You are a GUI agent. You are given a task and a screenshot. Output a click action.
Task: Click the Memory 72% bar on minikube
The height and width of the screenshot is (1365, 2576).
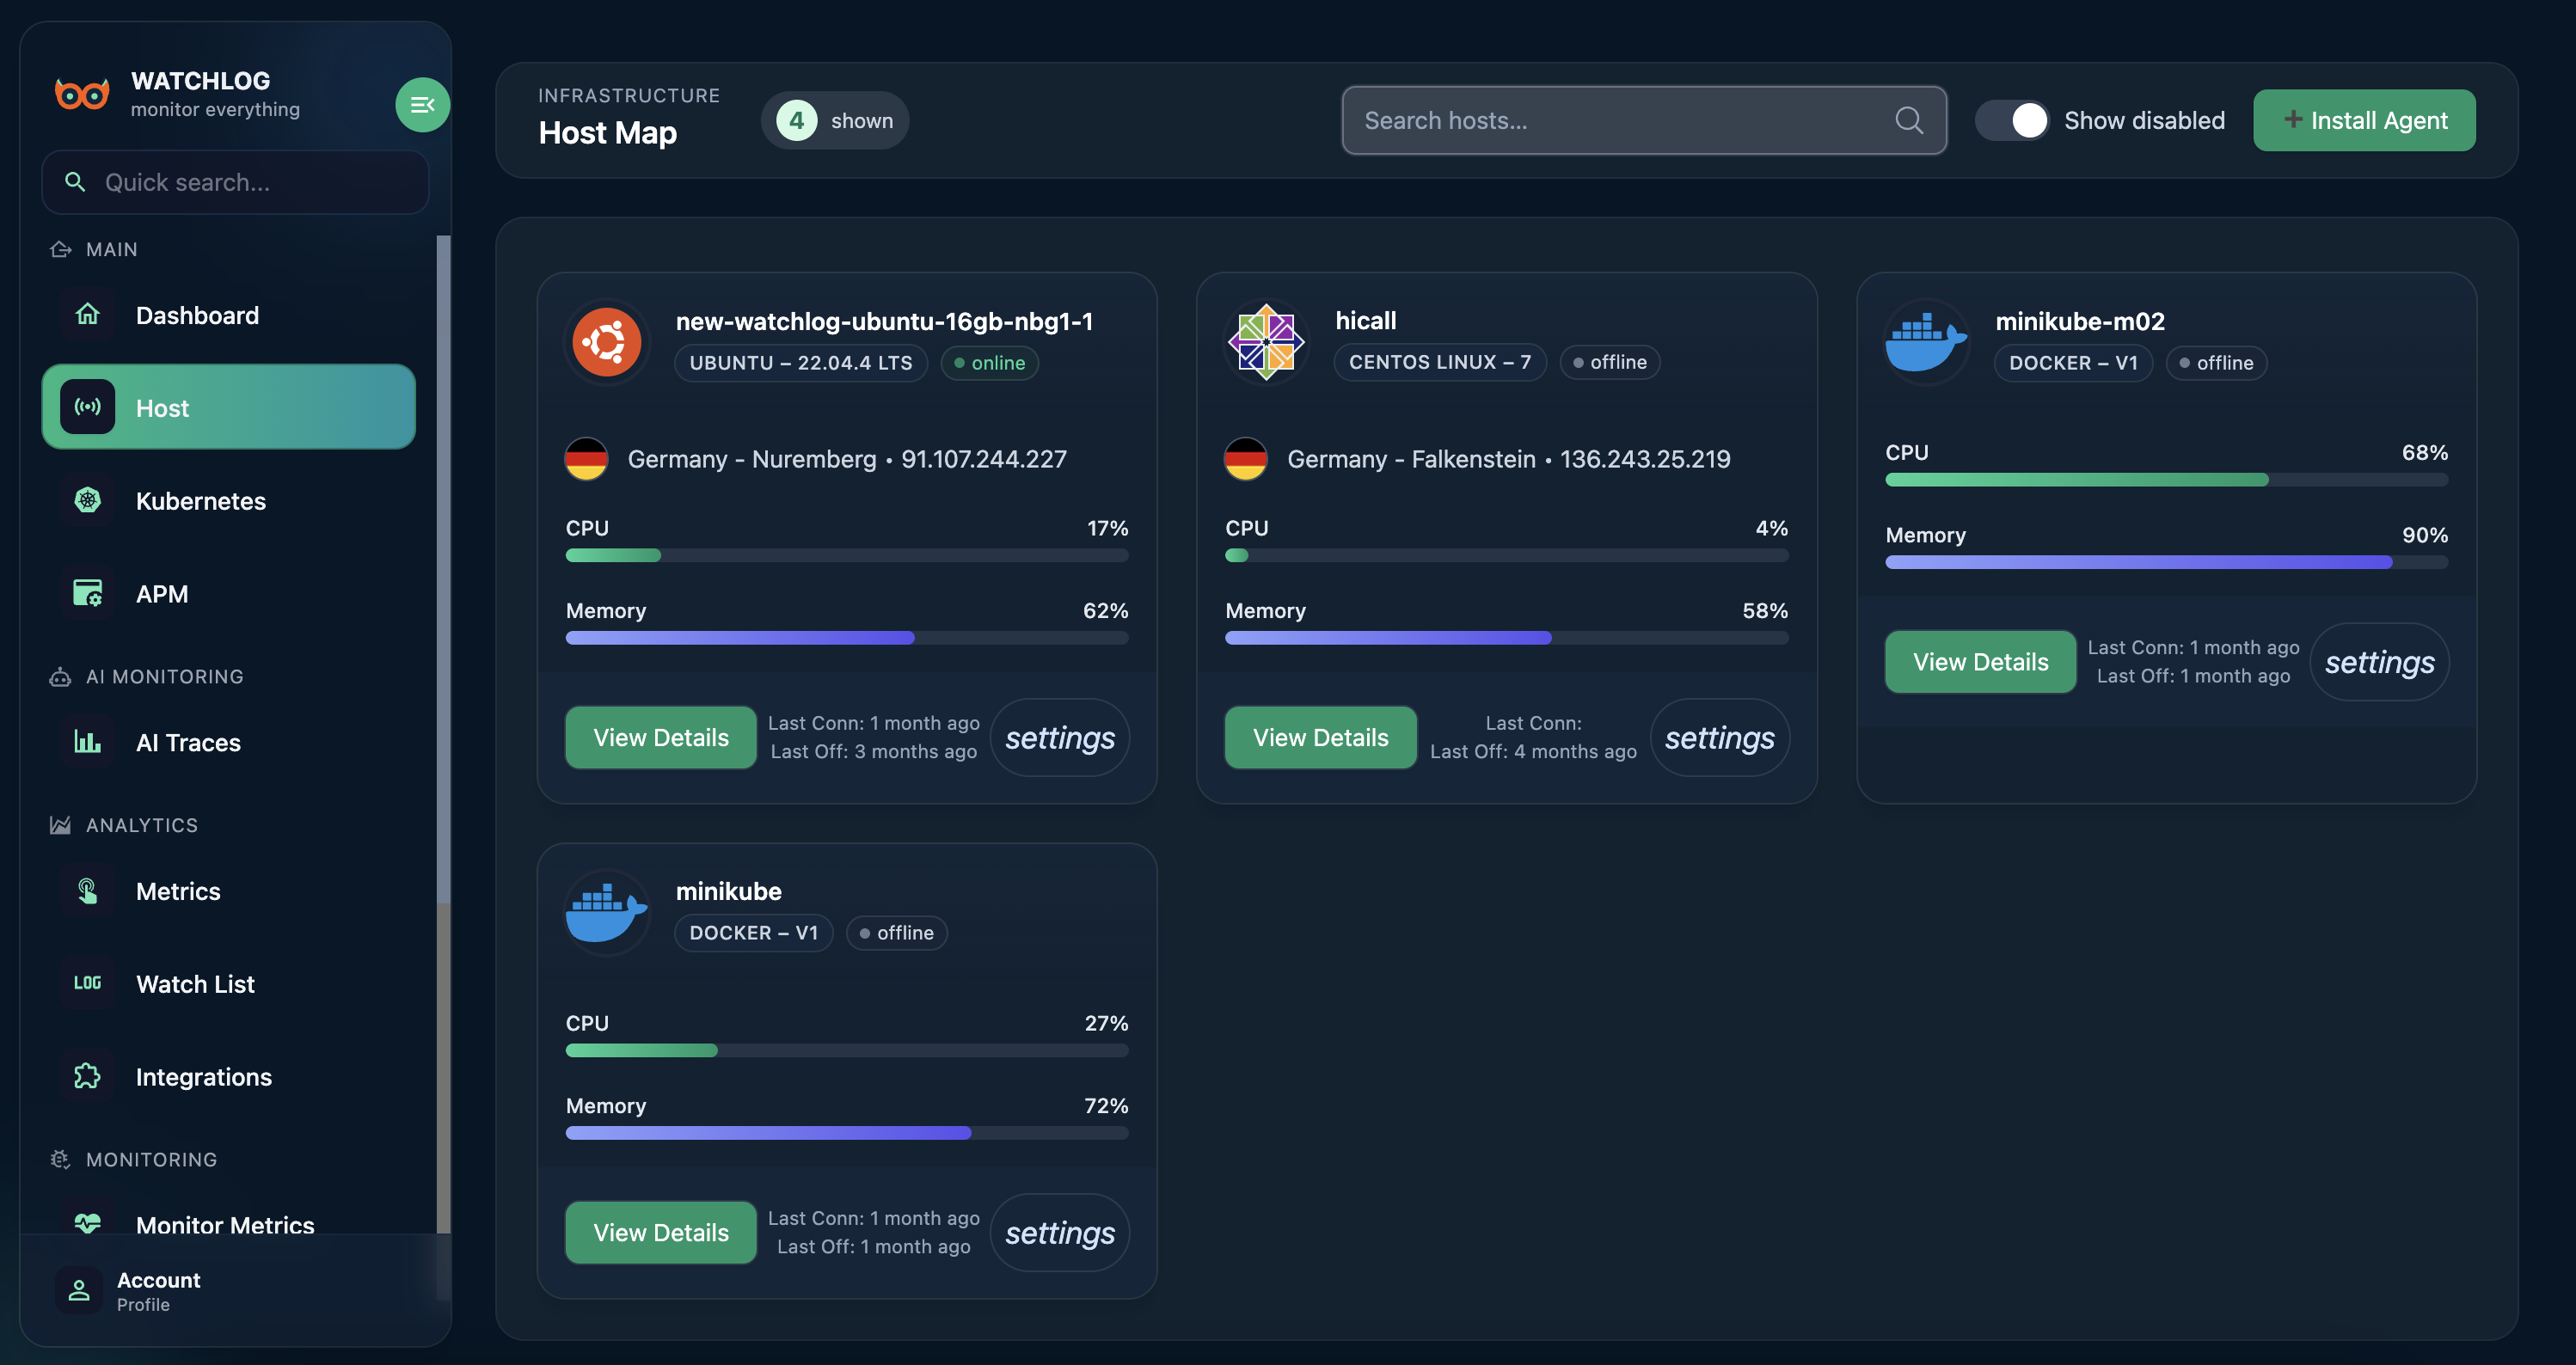point(847,1133)
